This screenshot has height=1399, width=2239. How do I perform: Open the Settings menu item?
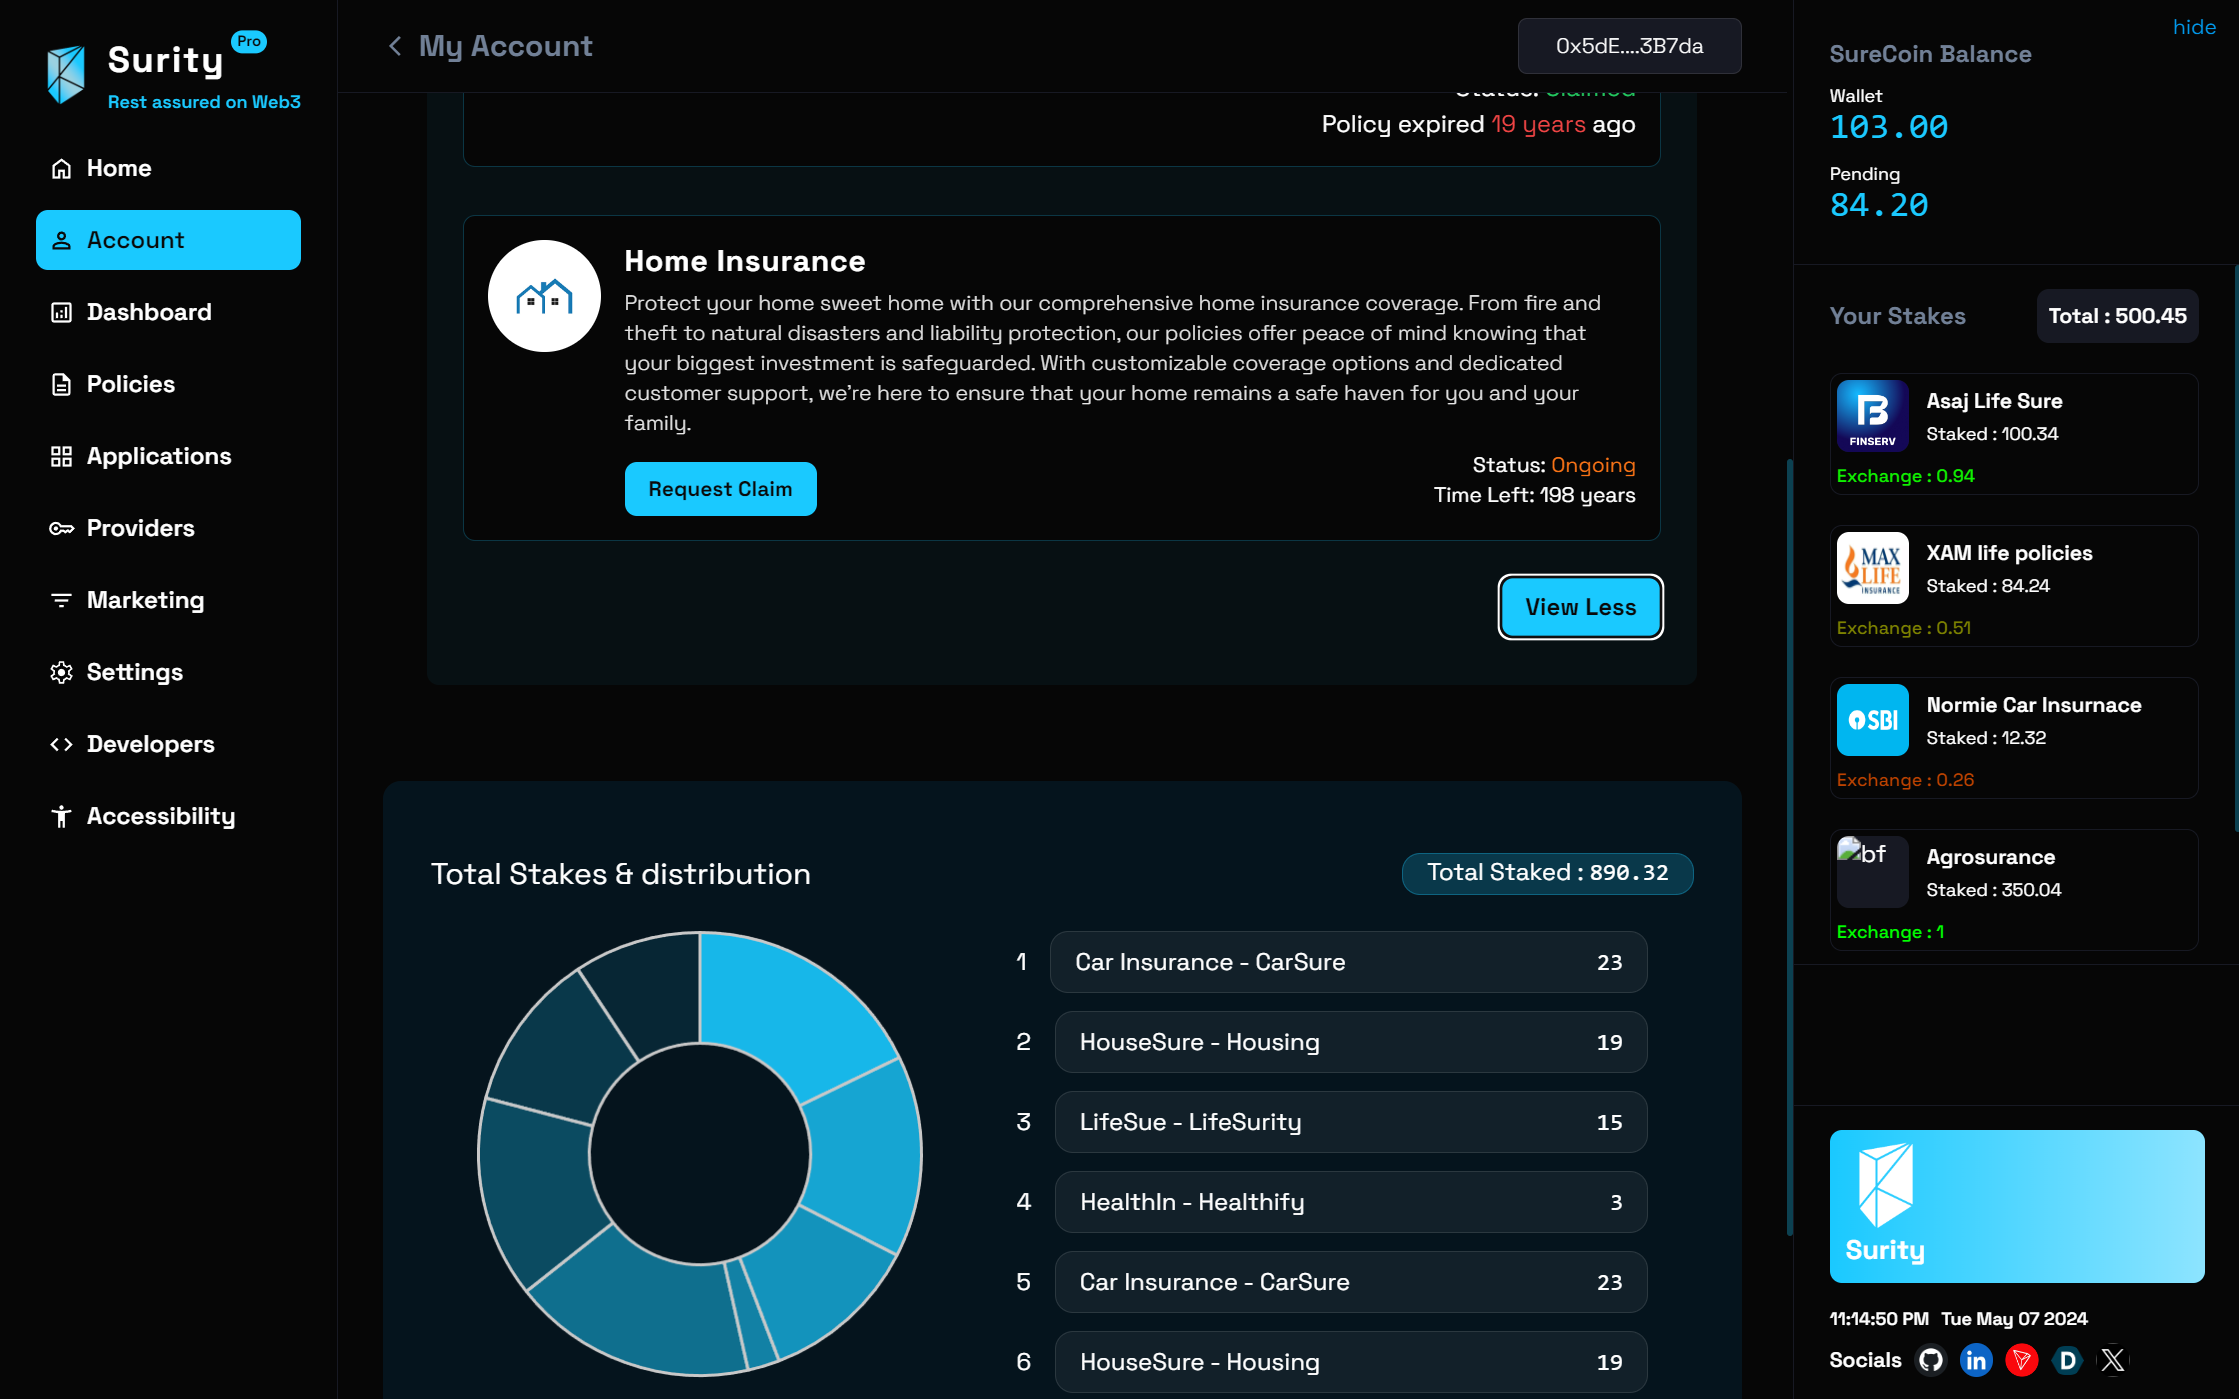click(x=134, y=672)
